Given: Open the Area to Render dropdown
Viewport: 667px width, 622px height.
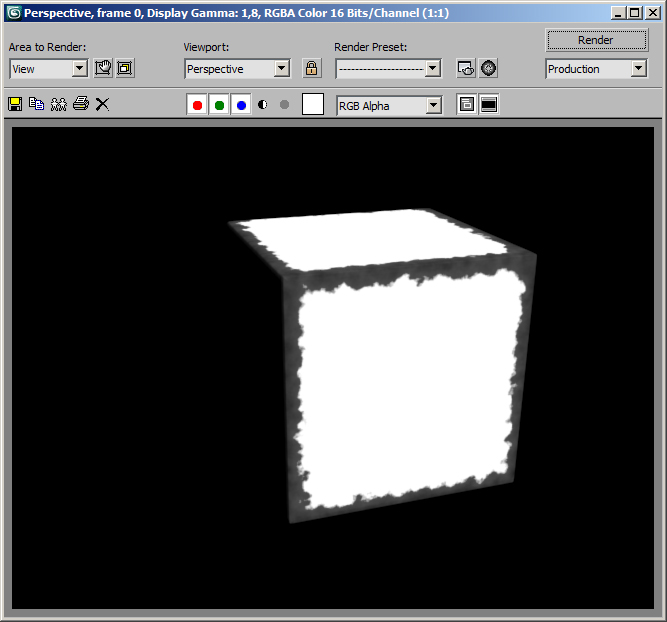Looking at the screenshot, I should point(48,68).
